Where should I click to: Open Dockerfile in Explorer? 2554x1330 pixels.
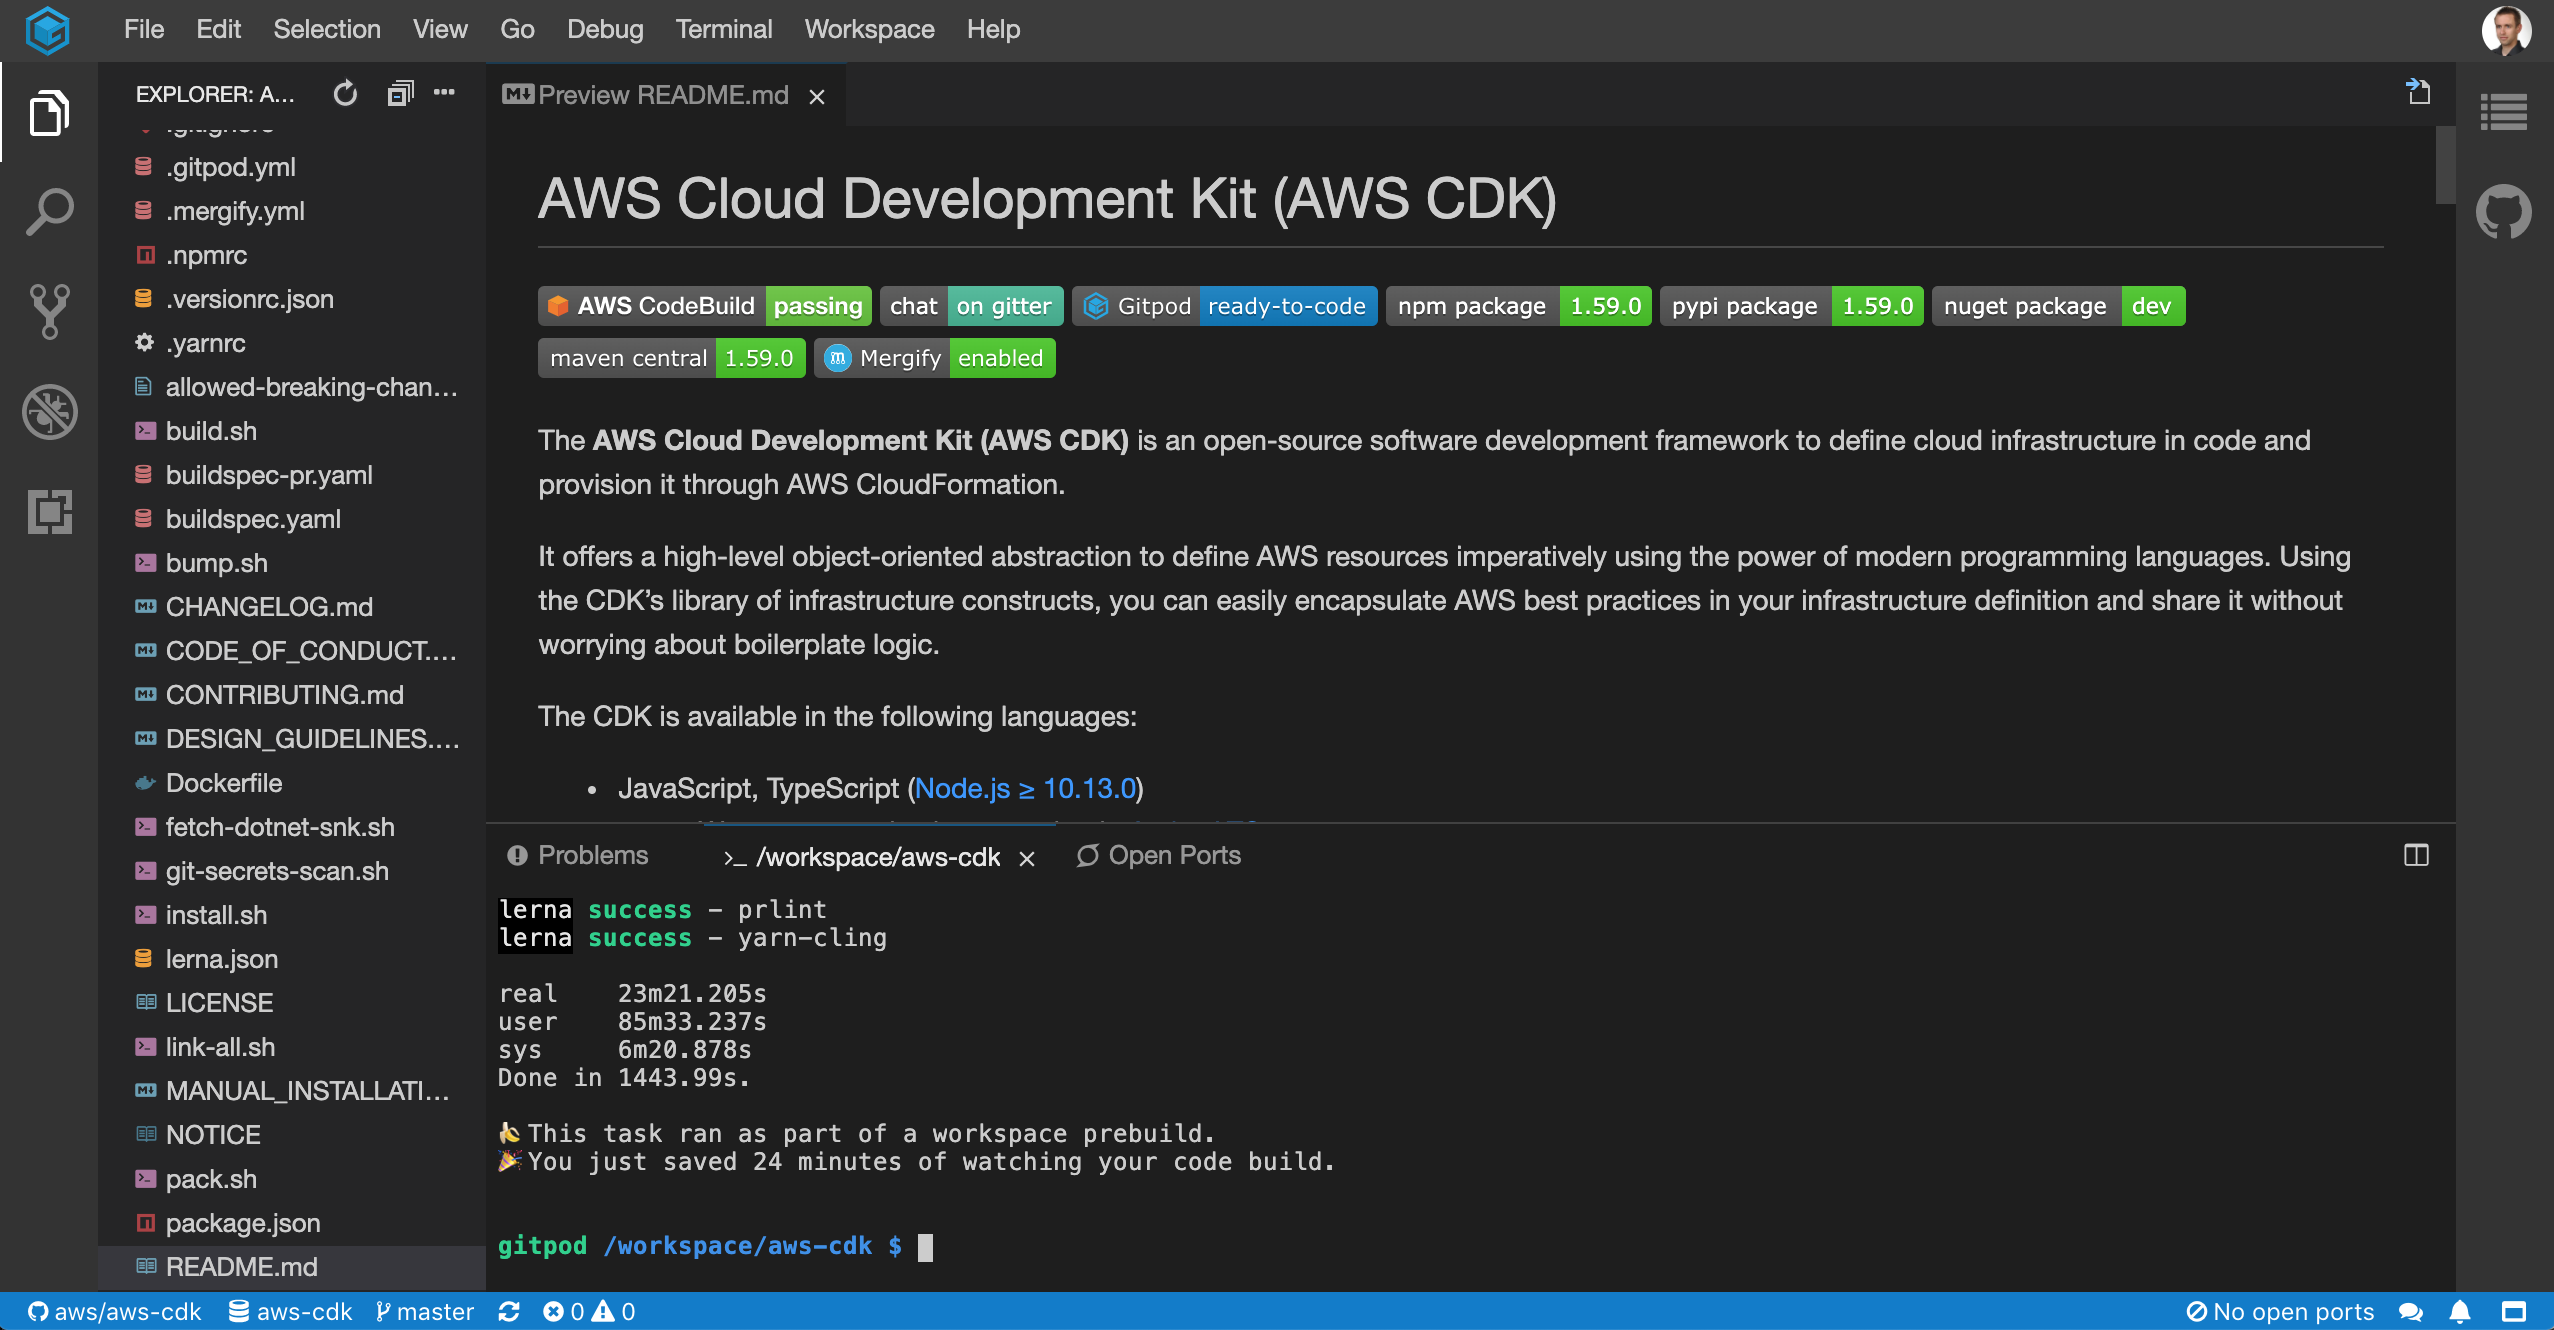coord(292,783)
